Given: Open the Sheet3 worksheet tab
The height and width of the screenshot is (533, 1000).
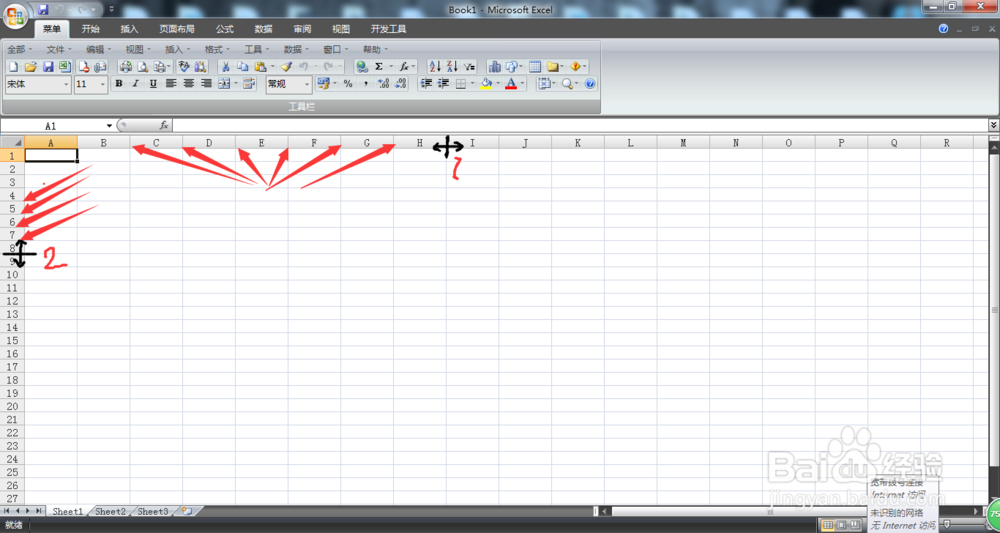Looking at the screenshot, I should [x=153, y=511].
